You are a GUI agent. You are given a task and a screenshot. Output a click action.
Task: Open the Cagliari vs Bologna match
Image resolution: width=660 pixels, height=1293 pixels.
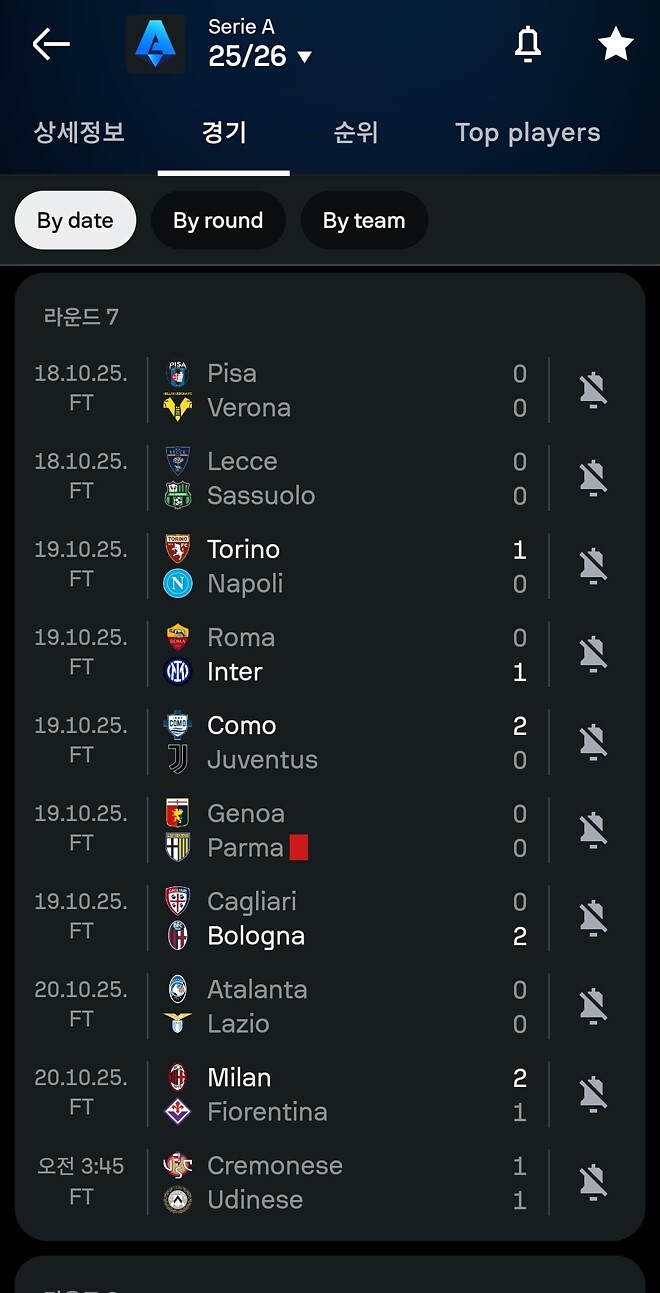340,918
